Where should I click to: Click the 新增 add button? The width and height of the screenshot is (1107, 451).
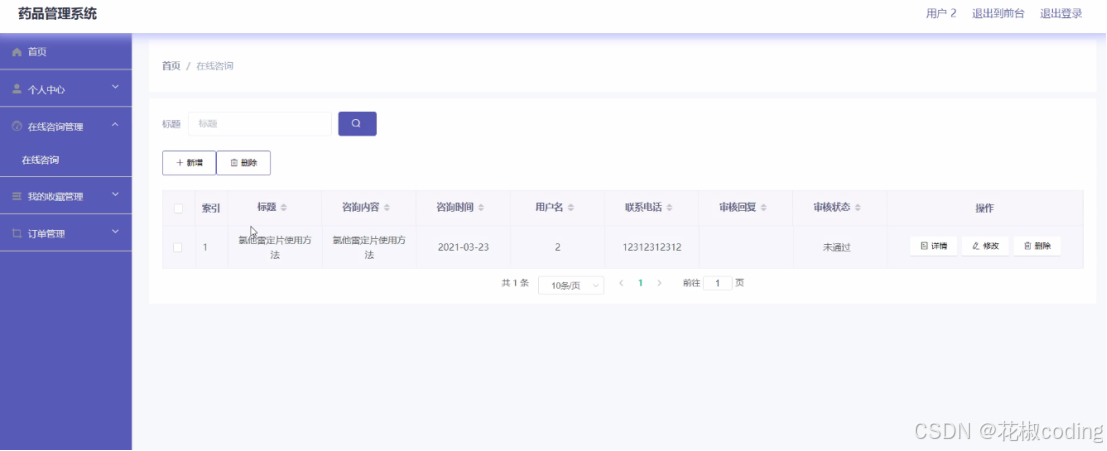click(x=189, y=163)
